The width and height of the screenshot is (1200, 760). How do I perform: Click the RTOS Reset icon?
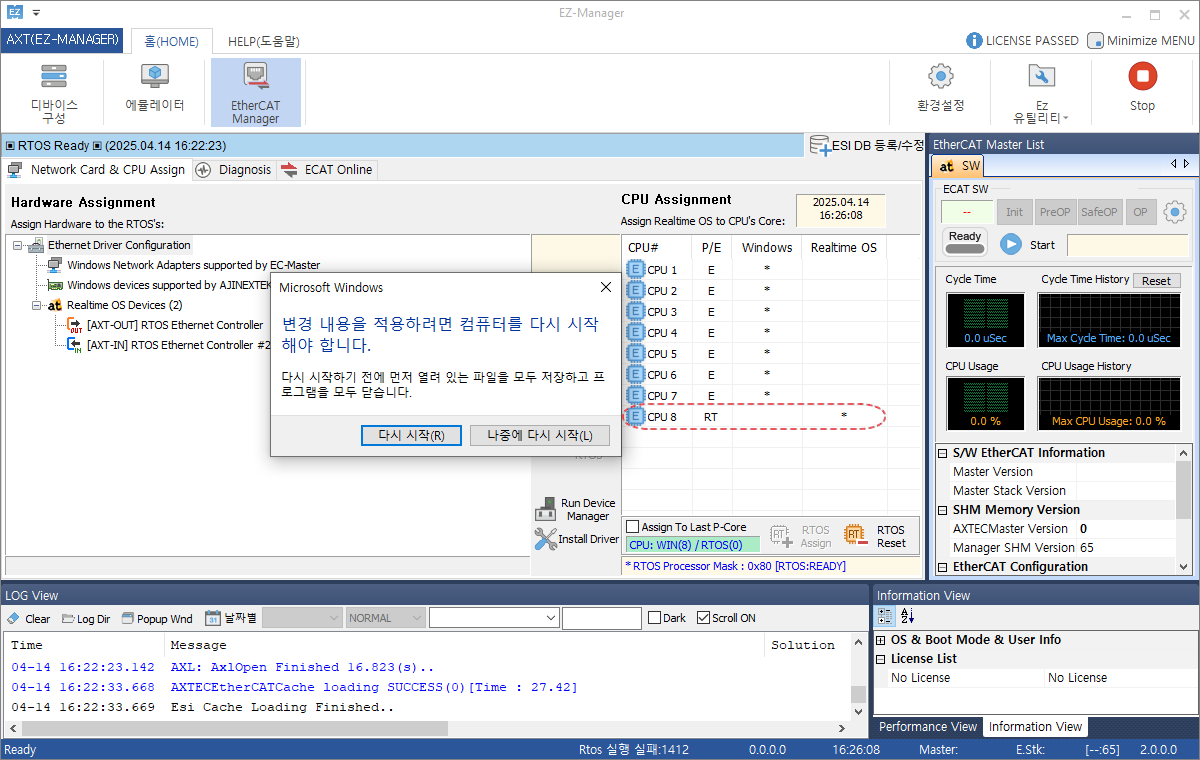coord(855,536)
